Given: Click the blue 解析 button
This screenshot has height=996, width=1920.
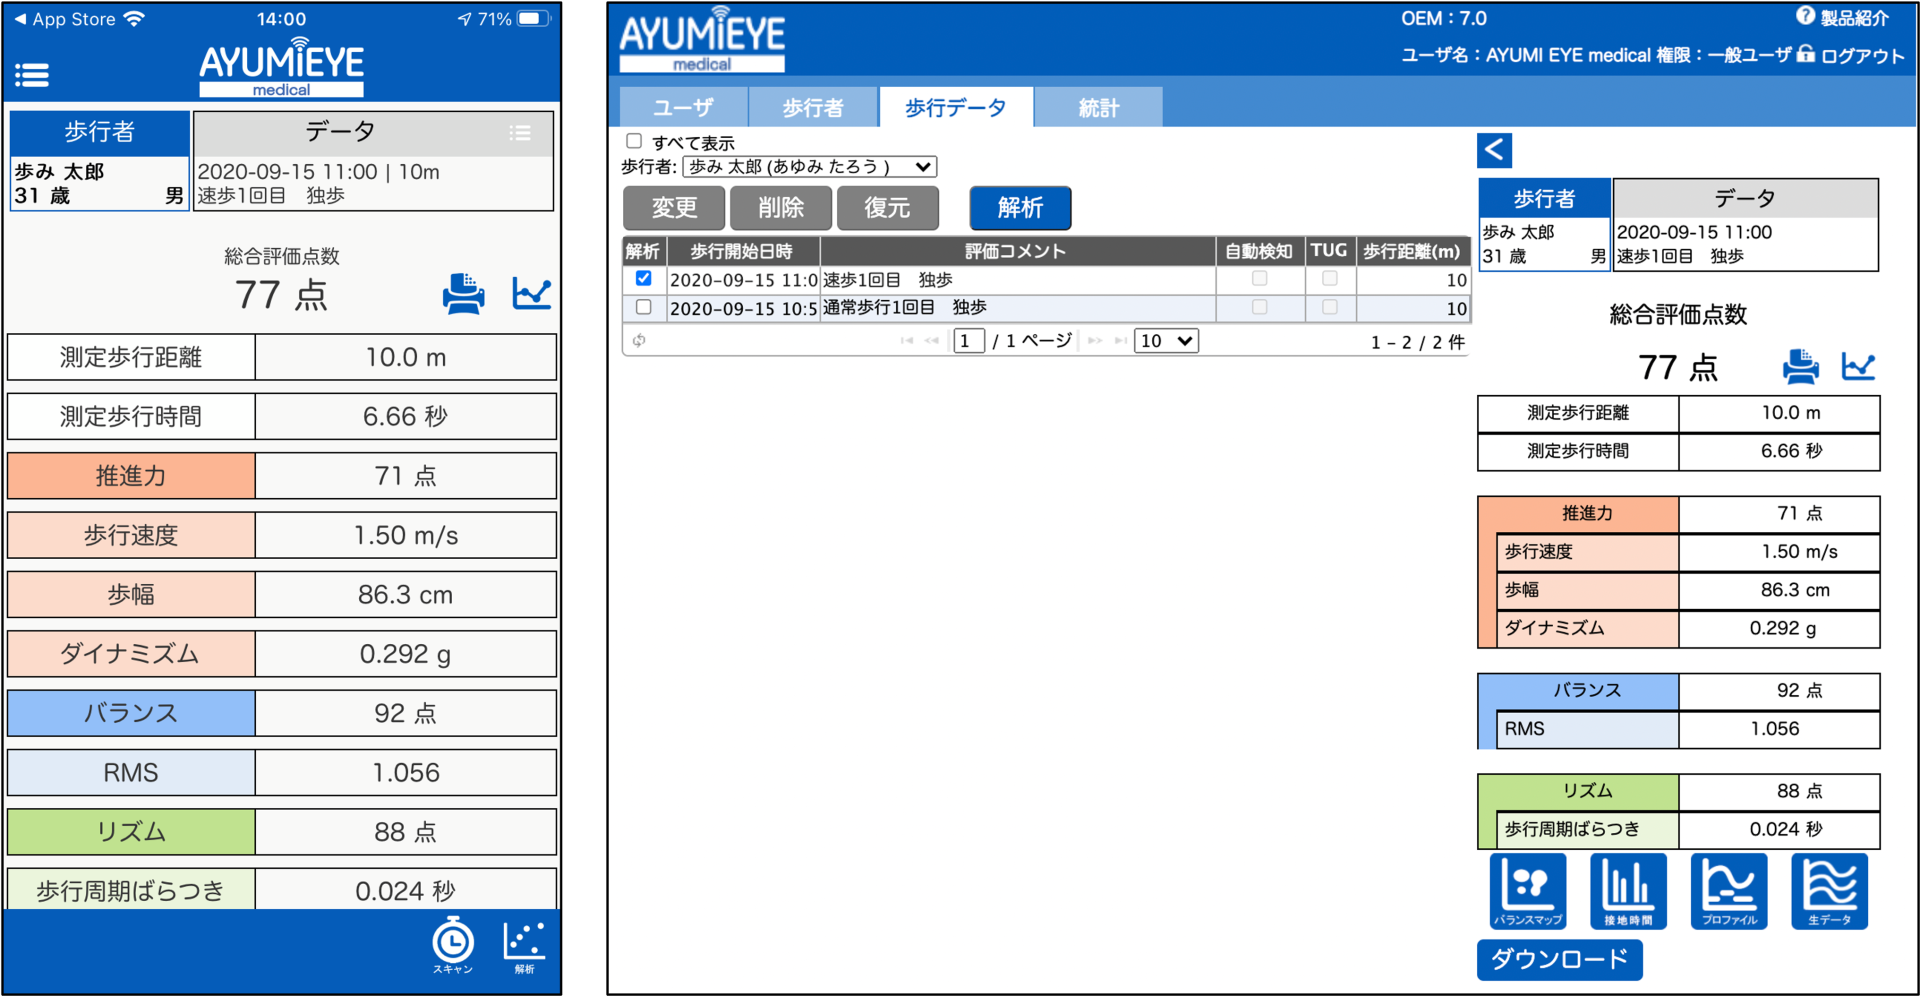Looking at the screenshot, I should (1020, 208).
